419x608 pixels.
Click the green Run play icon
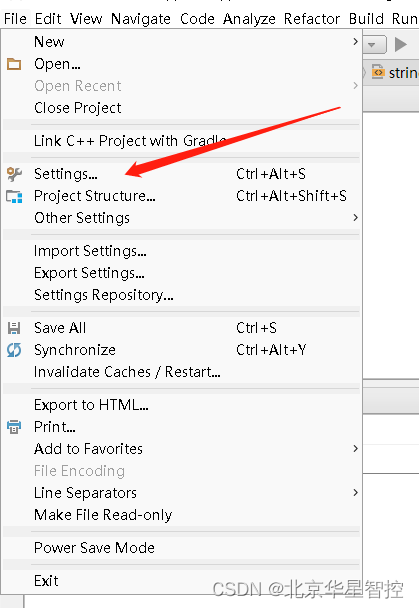coord(401,44)
